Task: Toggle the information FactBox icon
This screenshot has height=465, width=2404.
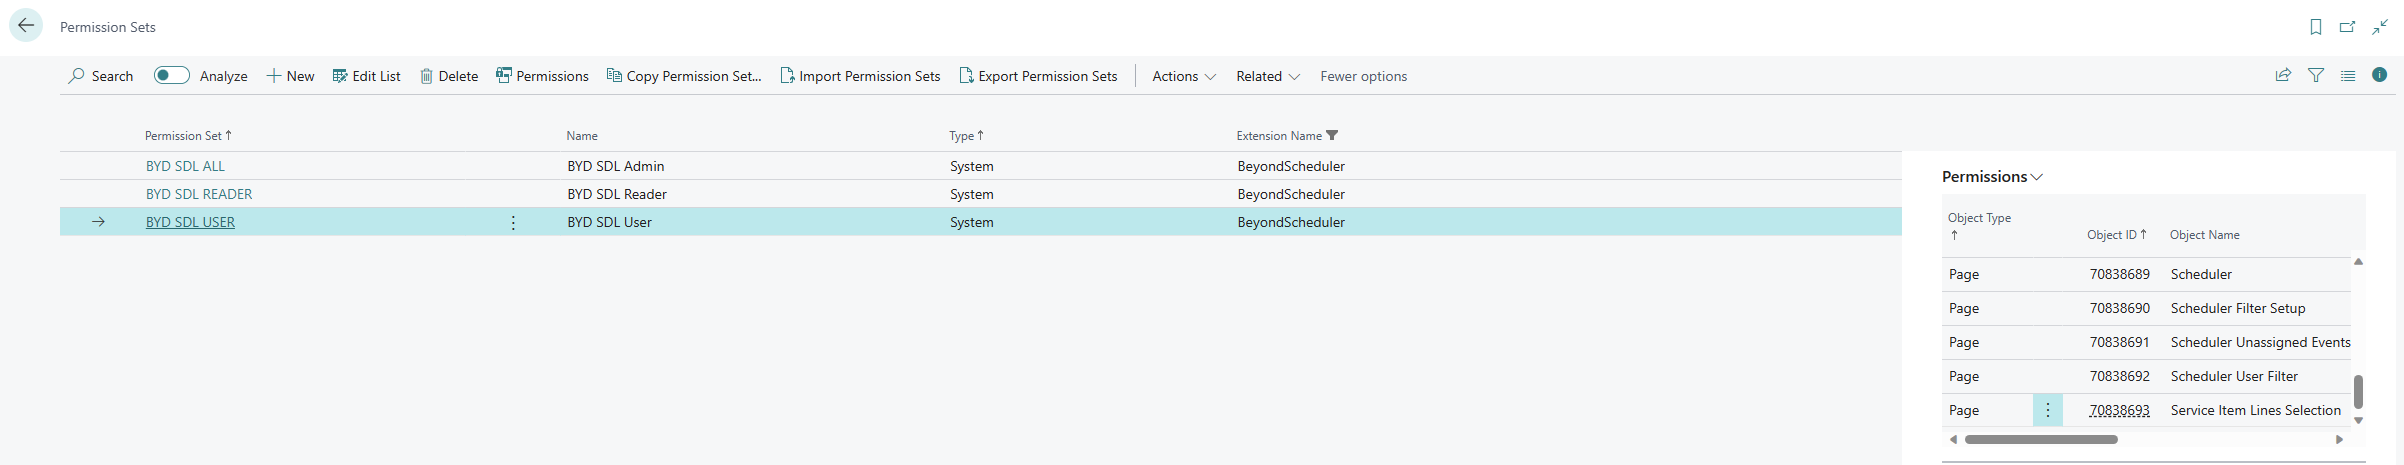Action: coord(2380,75)
